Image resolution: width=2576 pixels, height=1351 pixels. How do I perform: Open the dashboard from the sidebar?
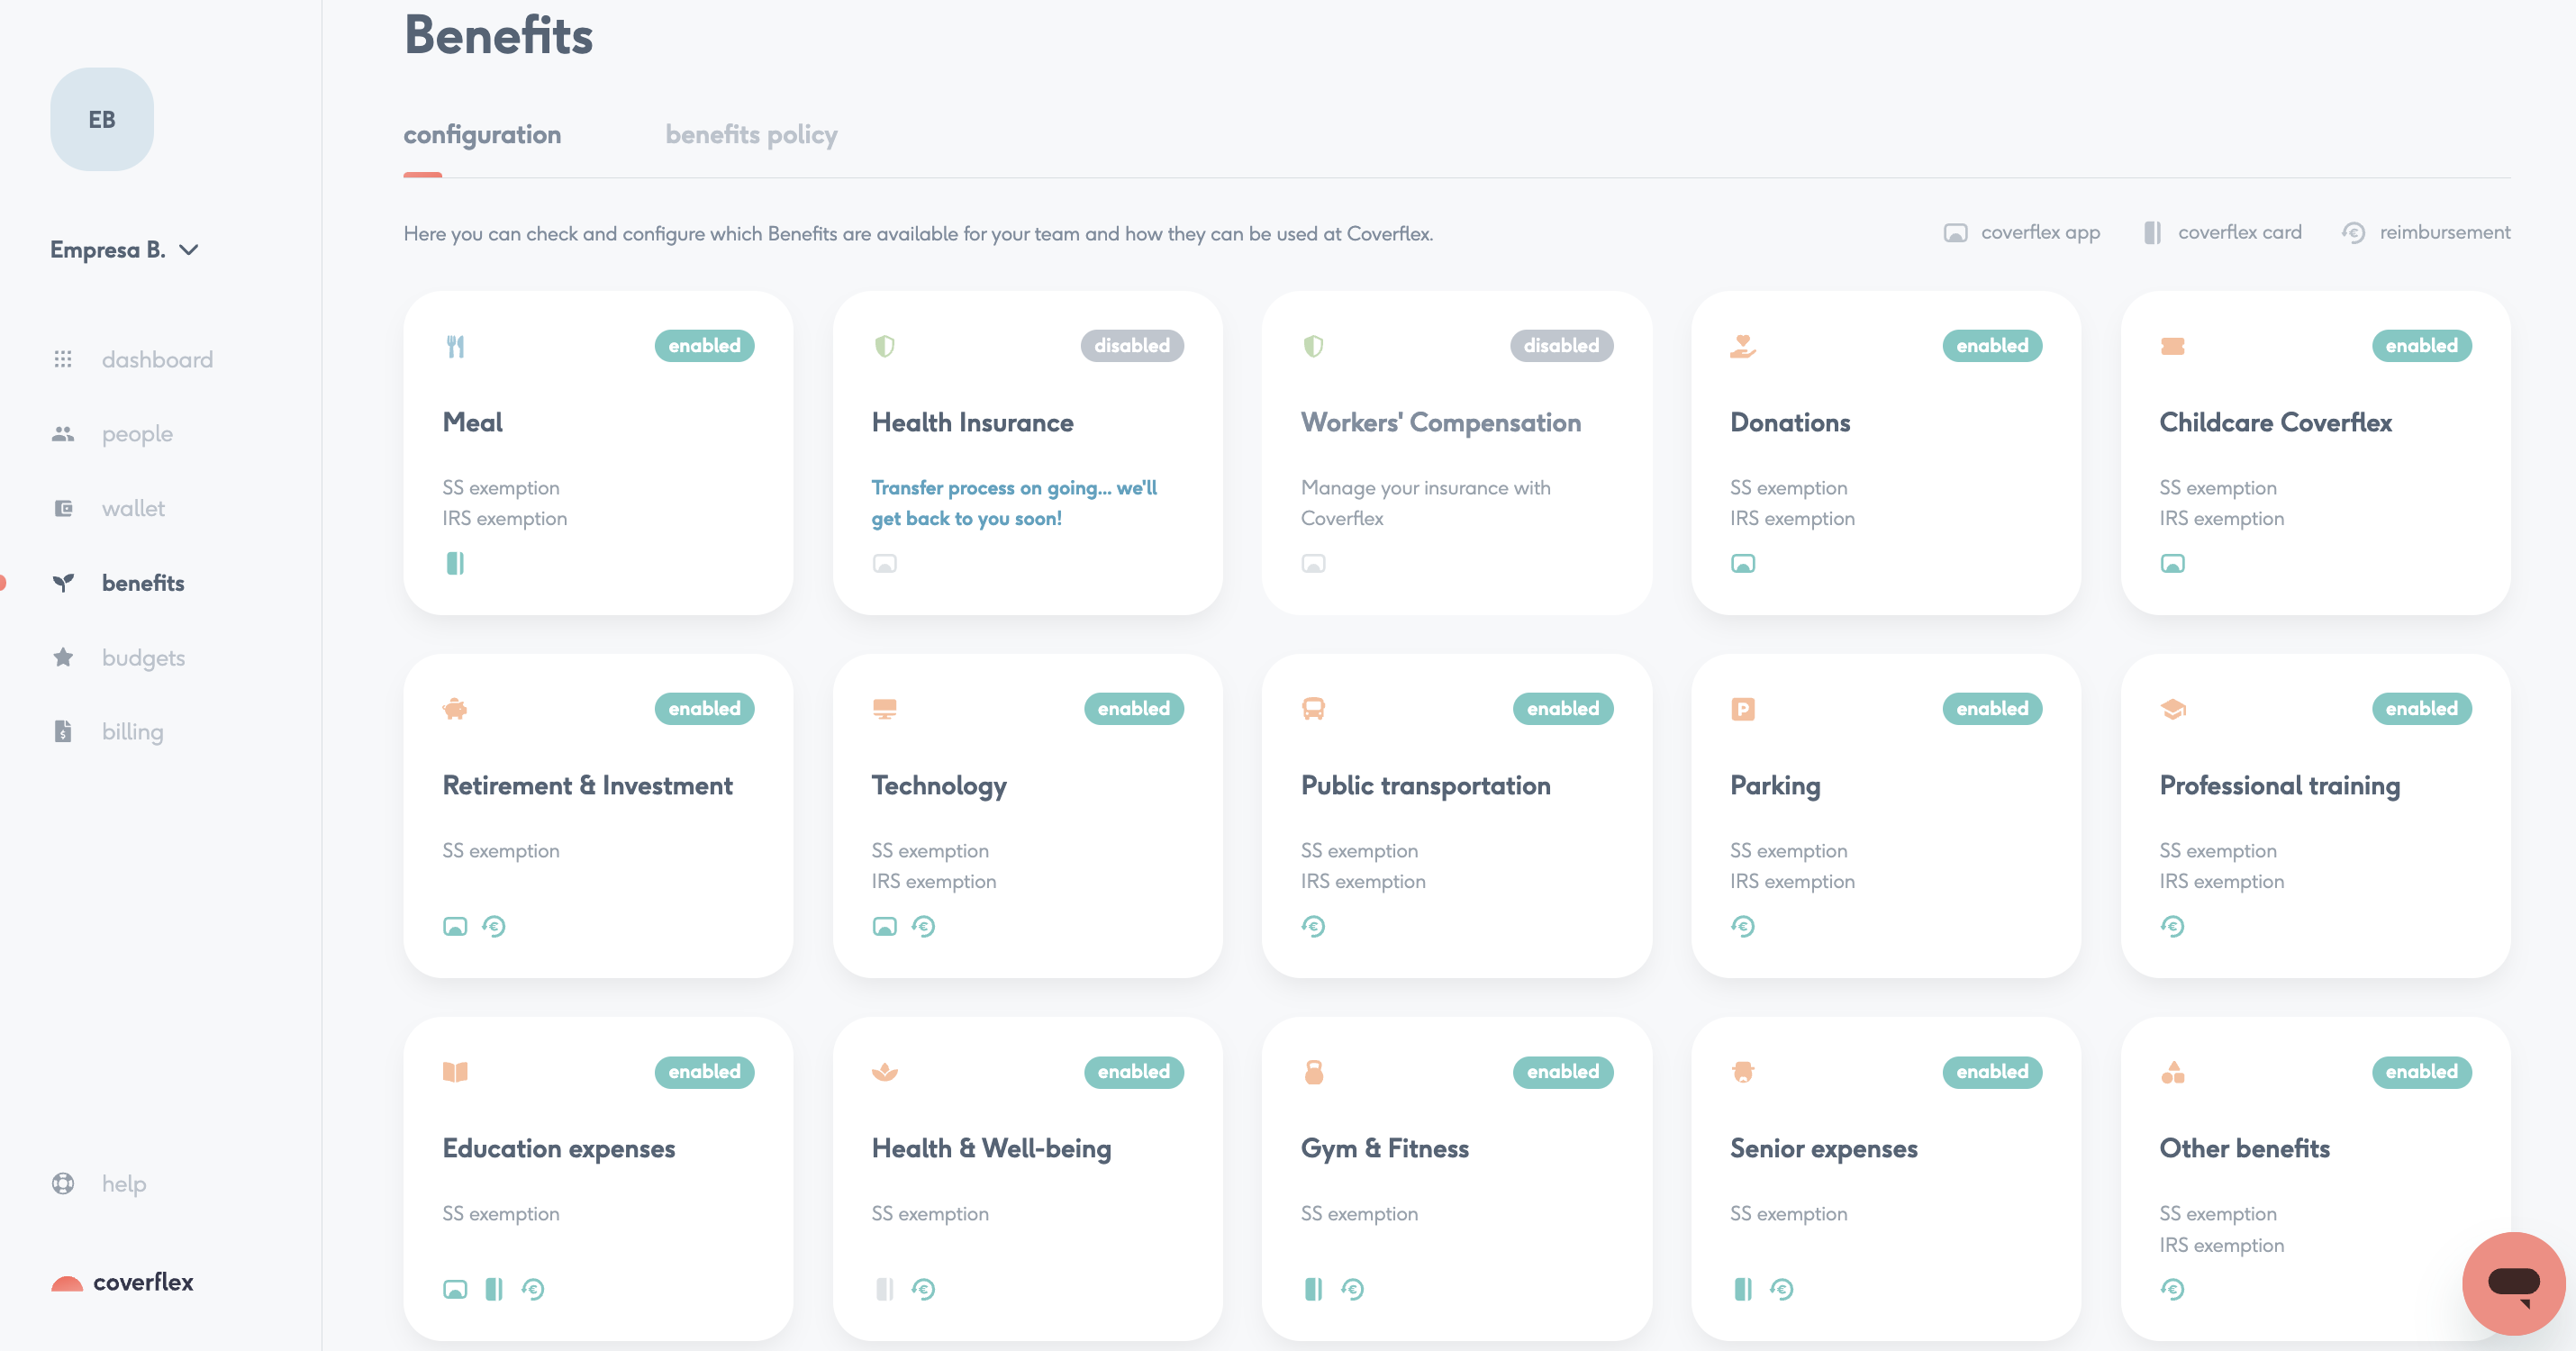[64, 358]
